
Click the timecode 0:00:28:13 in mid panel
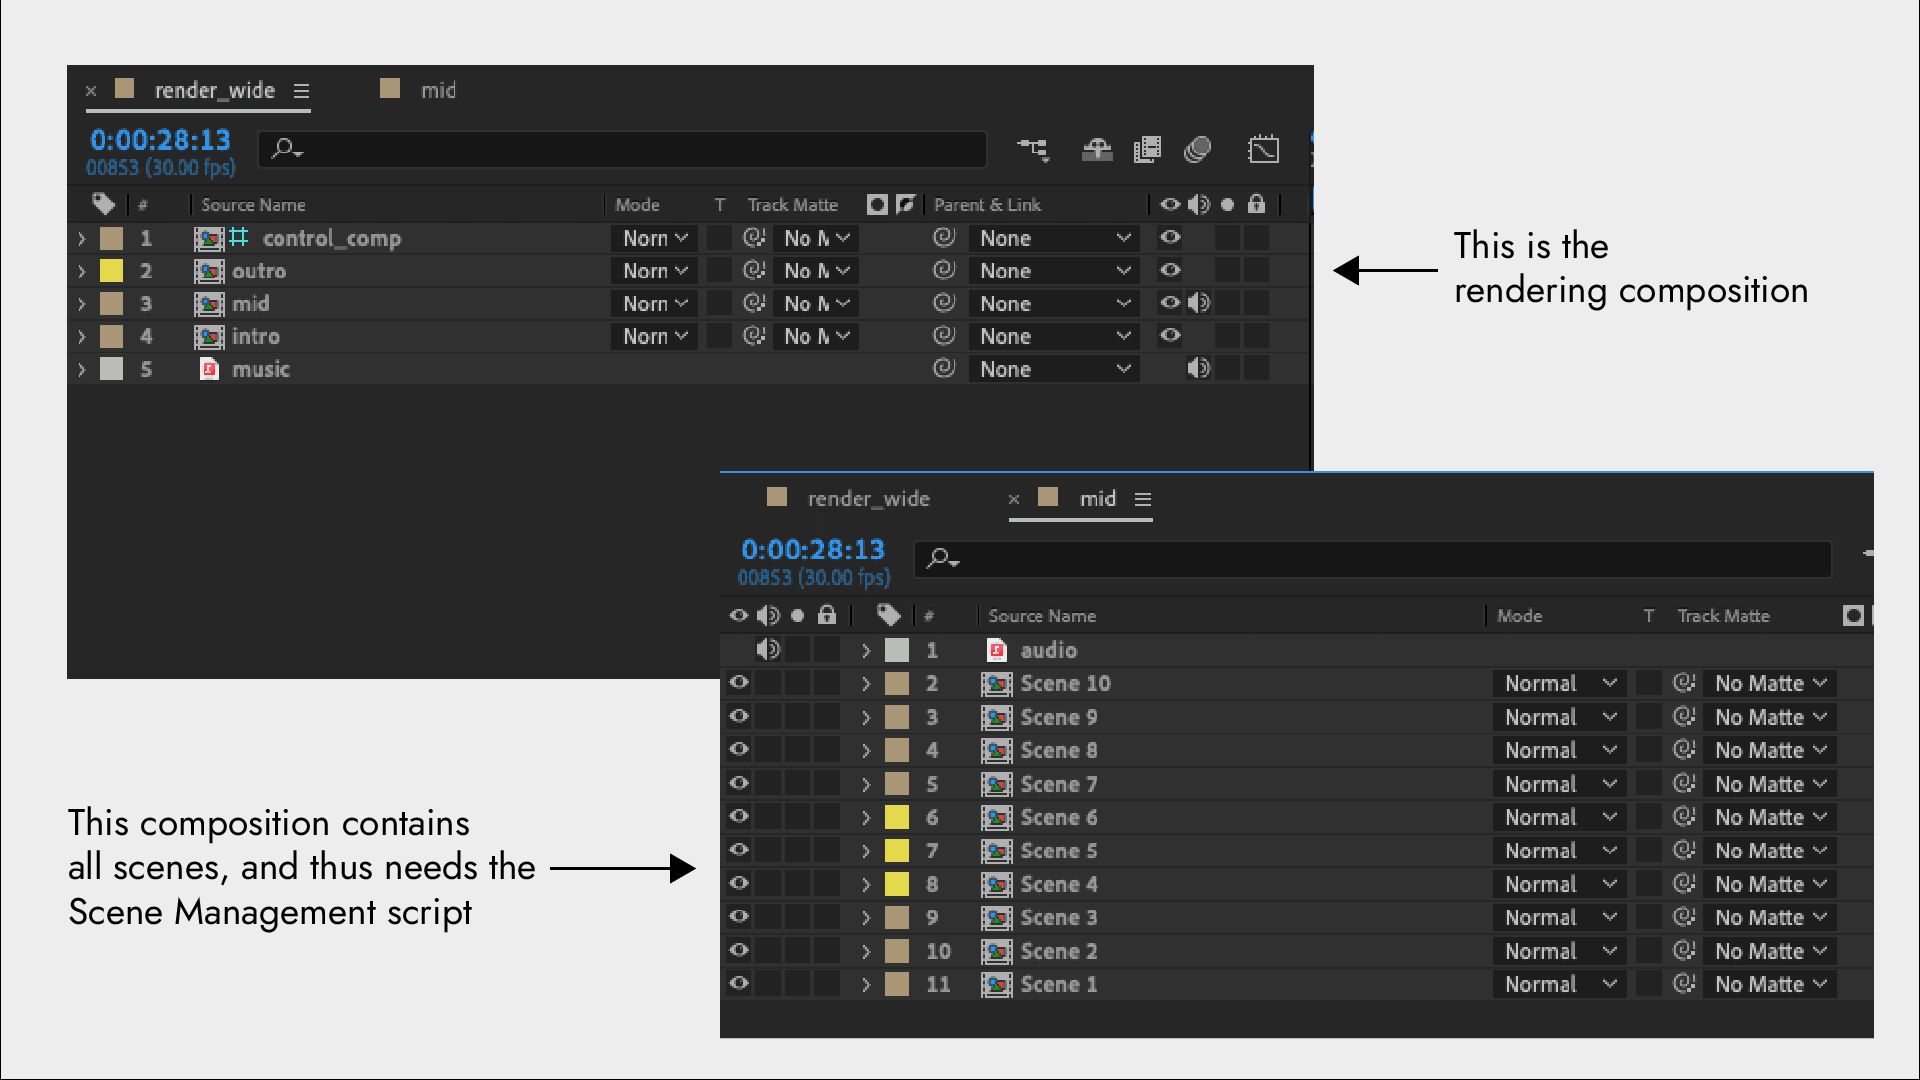click(812, 549)
